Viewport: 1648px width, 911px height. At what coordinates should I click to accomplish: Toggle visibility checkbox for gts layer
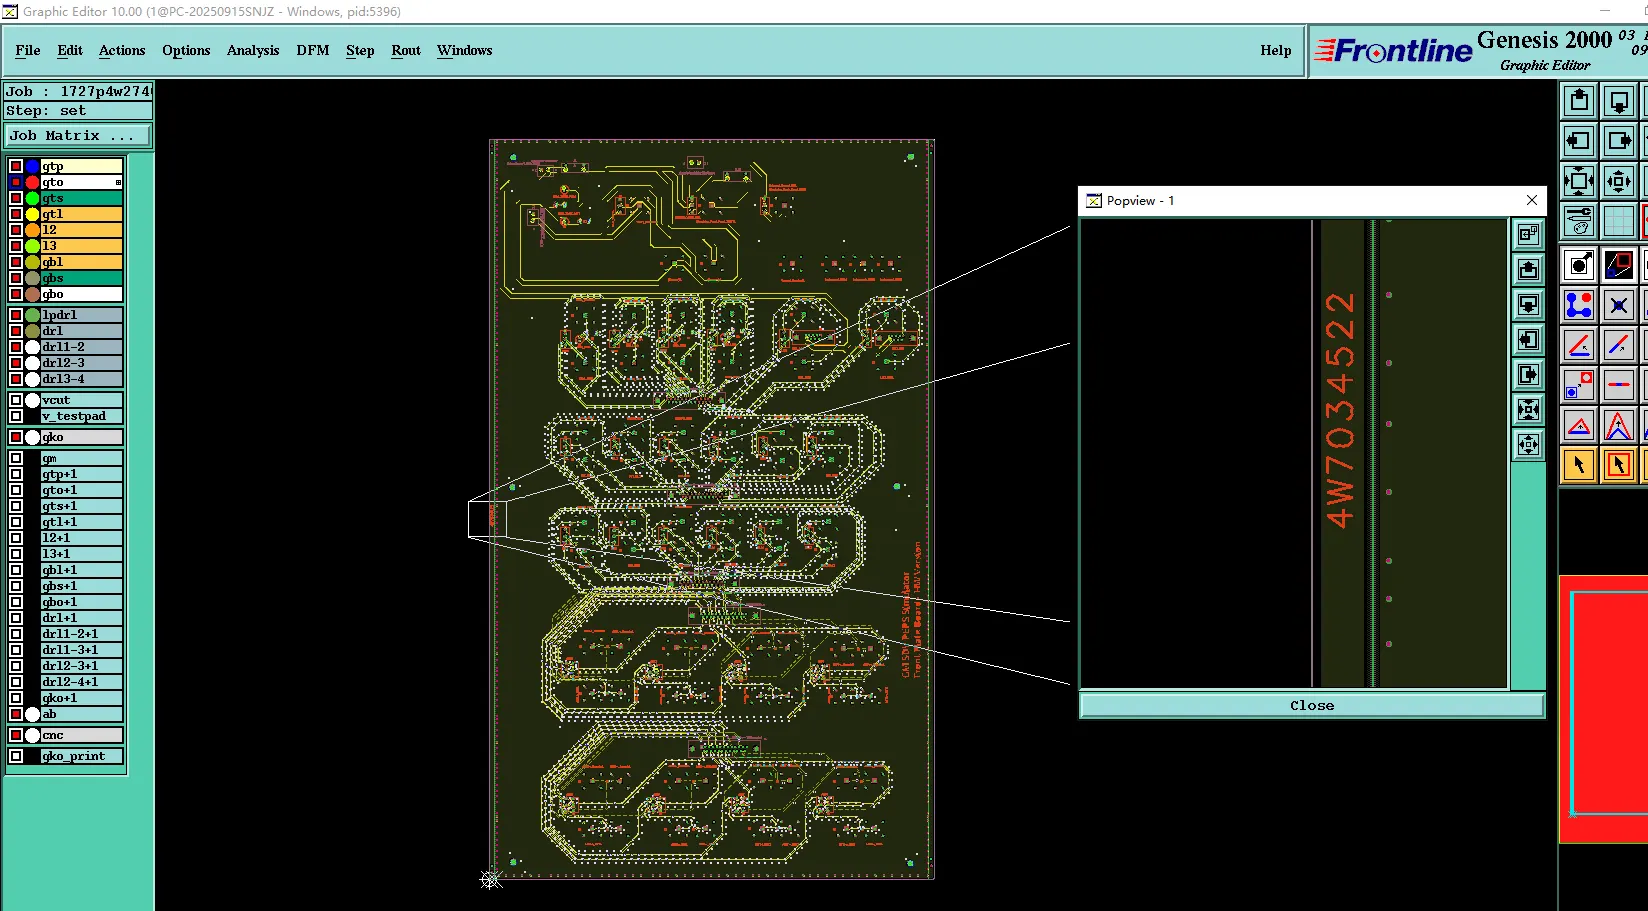[x=16, y=198]
